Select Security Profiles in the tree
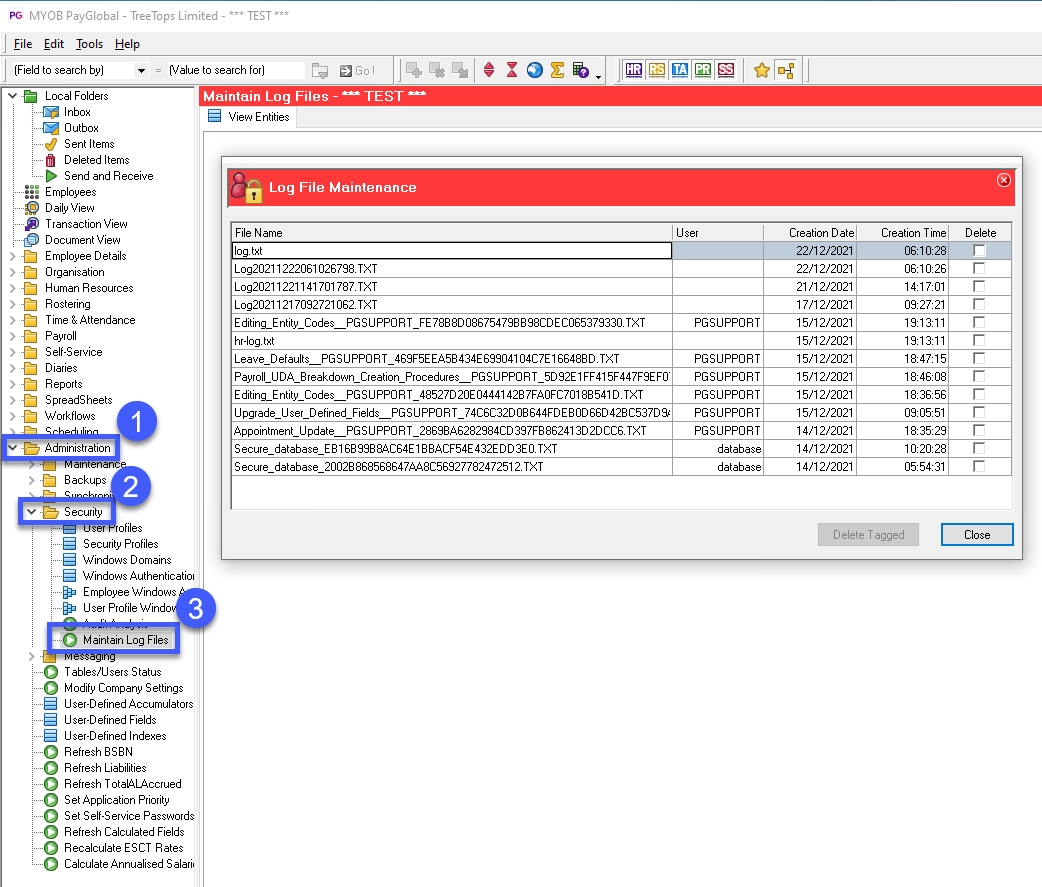Image resolution: width=1042 pixels, height=887 pixels. (120, 544)
